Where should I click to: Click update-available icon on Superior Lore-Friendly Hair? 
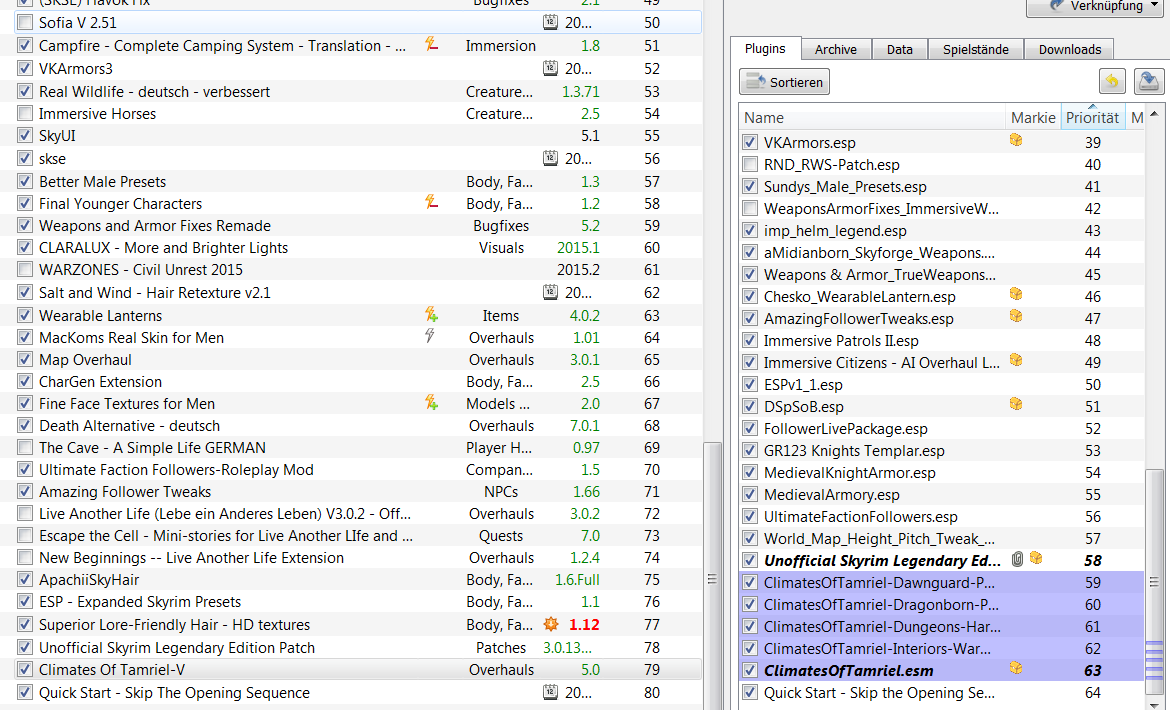coord(550,624)
